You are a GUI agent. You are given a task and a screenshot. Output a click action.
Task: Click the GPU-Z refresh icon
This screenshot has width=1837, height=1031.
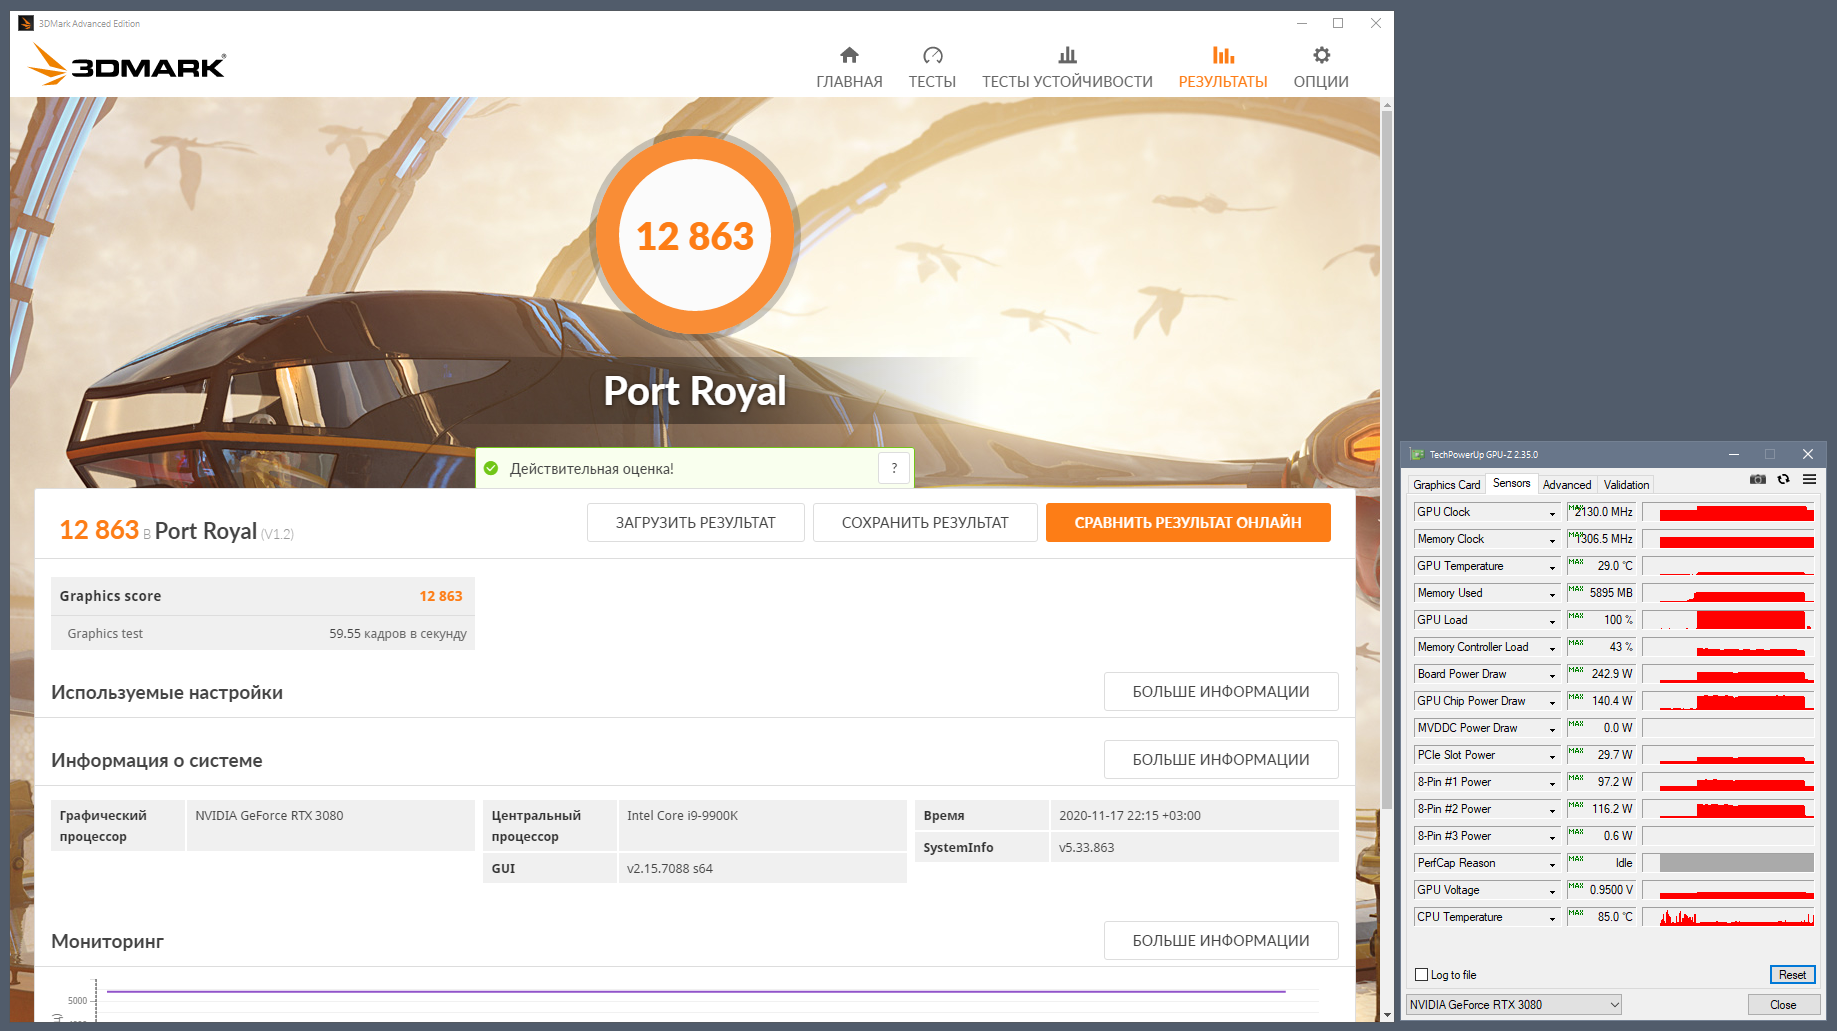(1783, 480)
